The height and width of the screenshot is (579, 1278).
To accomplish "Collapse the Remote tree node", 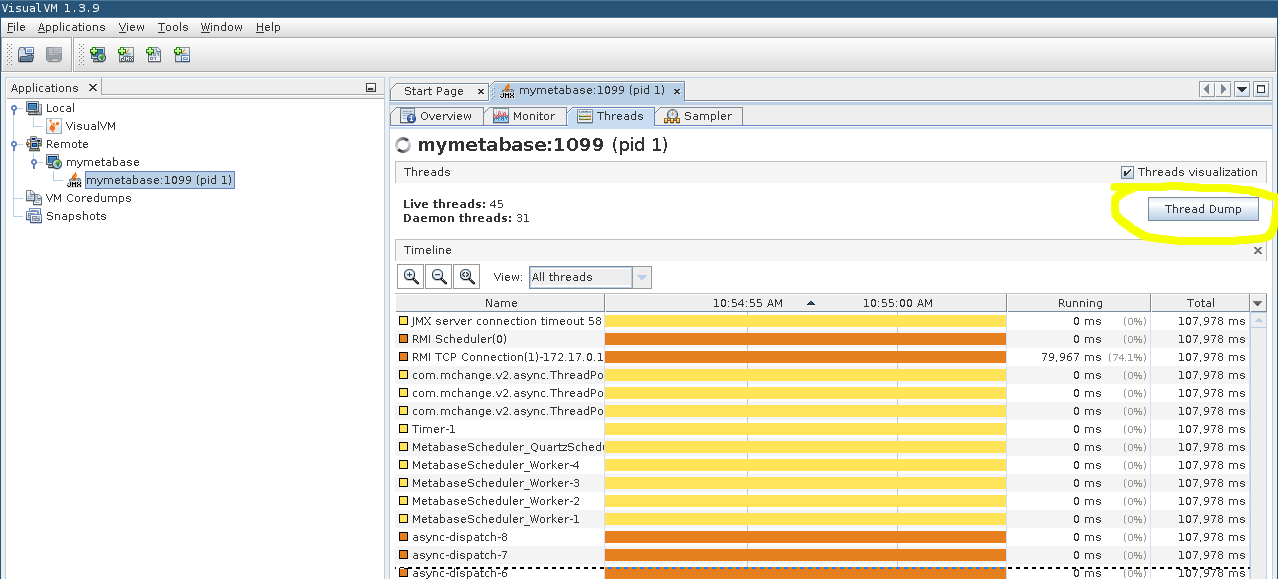I will 14,144.
